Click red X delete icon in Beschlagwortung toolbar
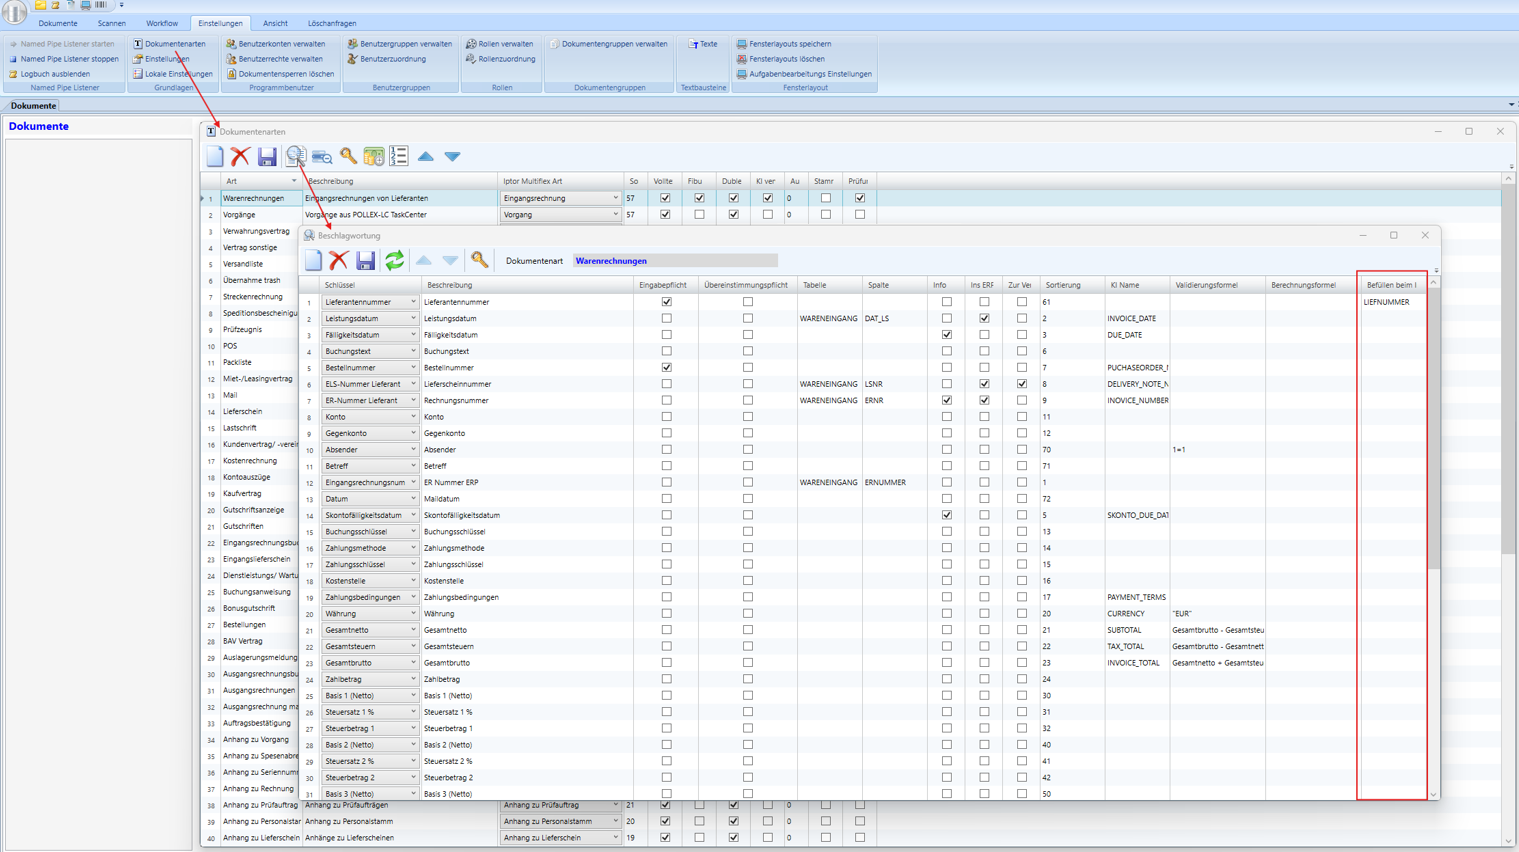The width and height of the screenshot is (1519, 852). 339,260
